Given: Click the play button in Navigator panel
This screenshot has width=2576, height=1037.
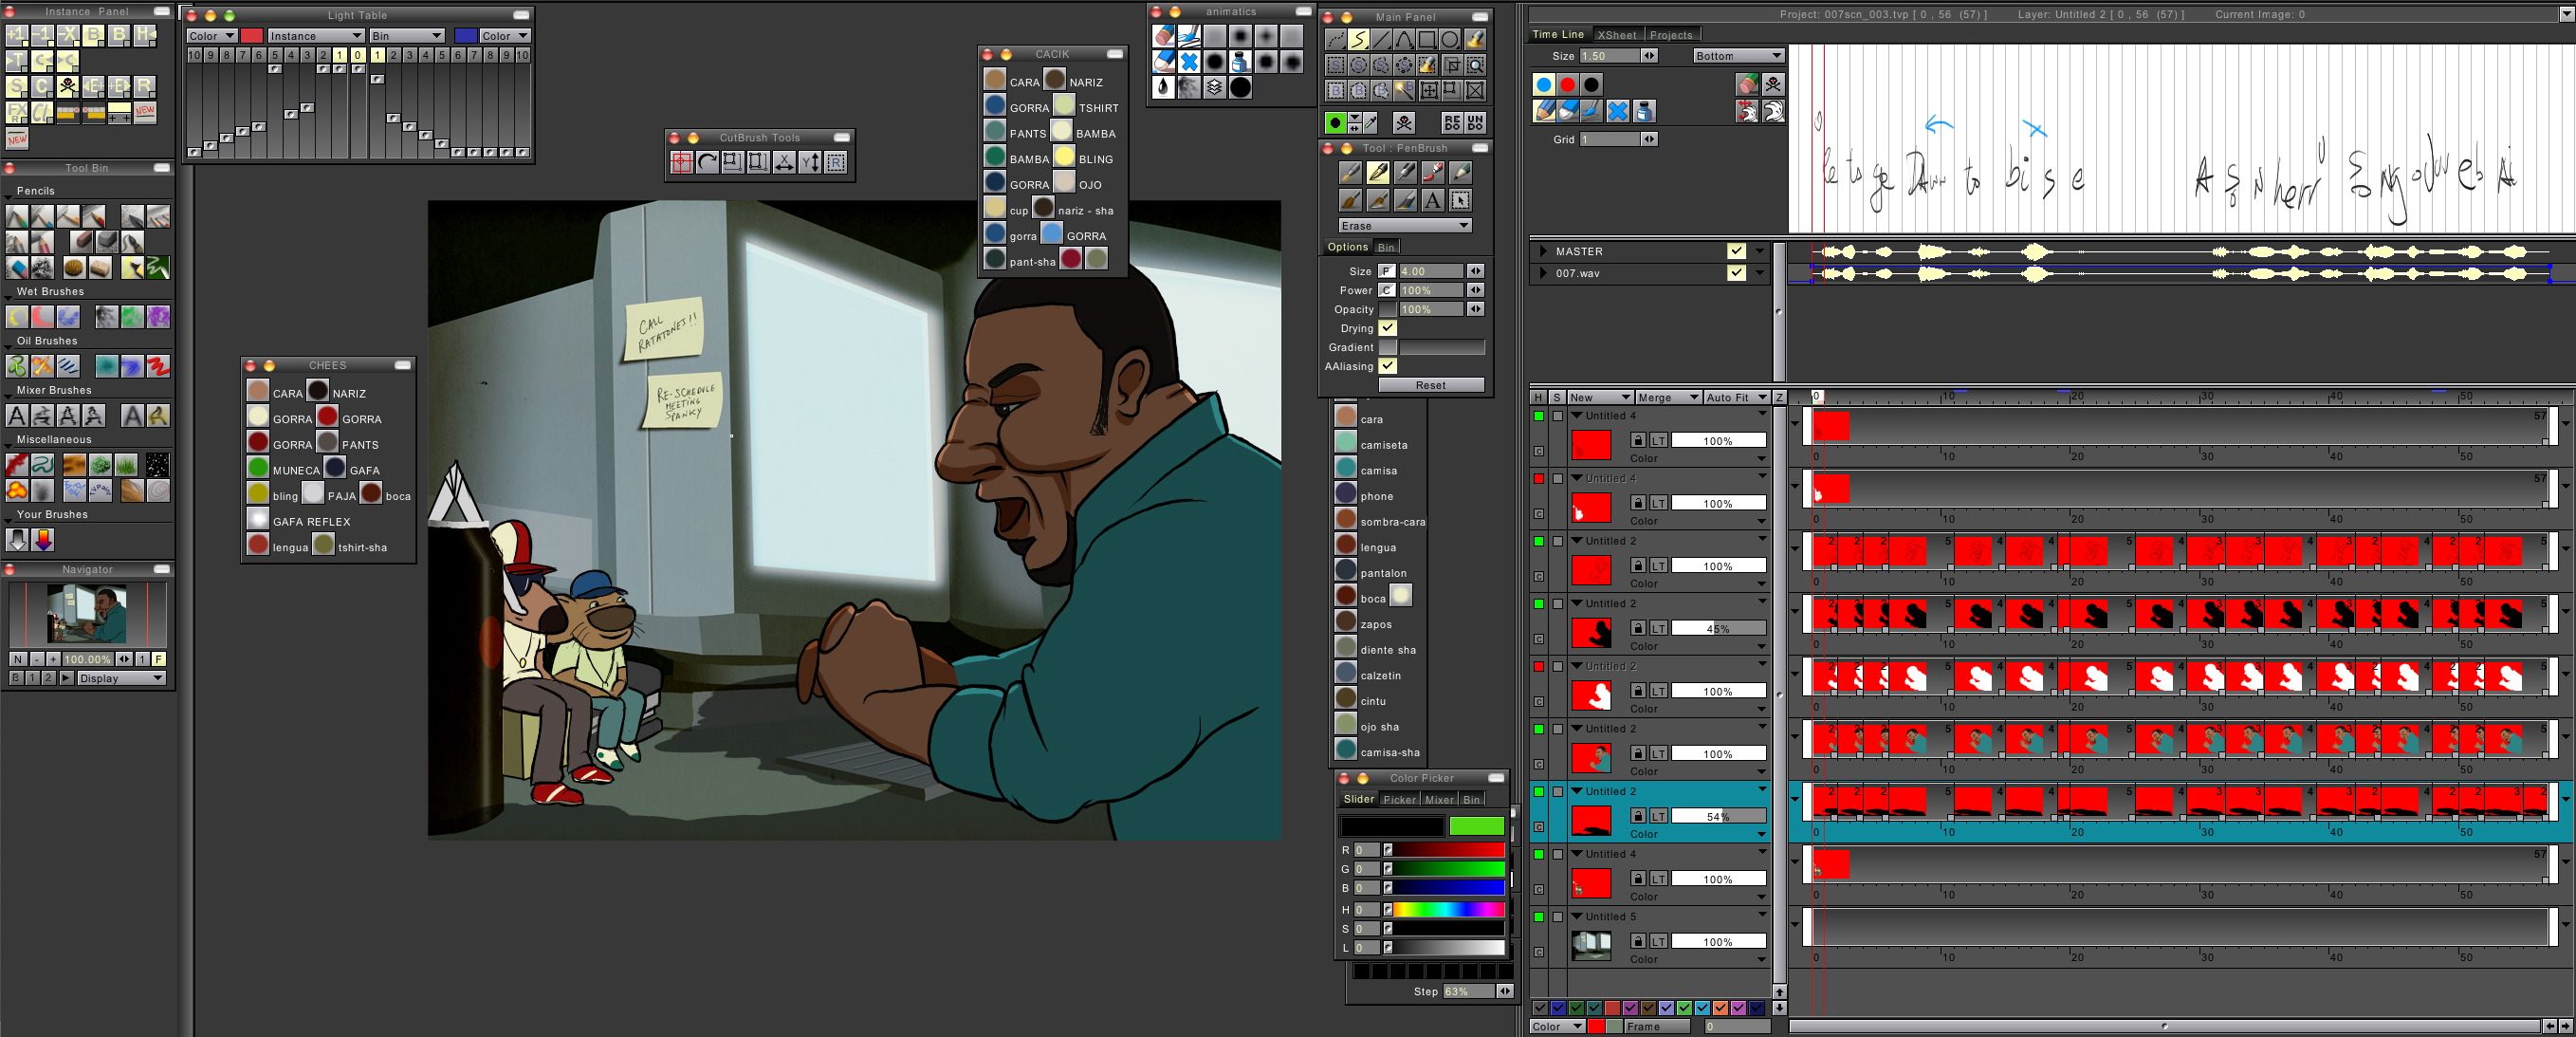Looking at the screenshot, I should (x=66, y=678).
